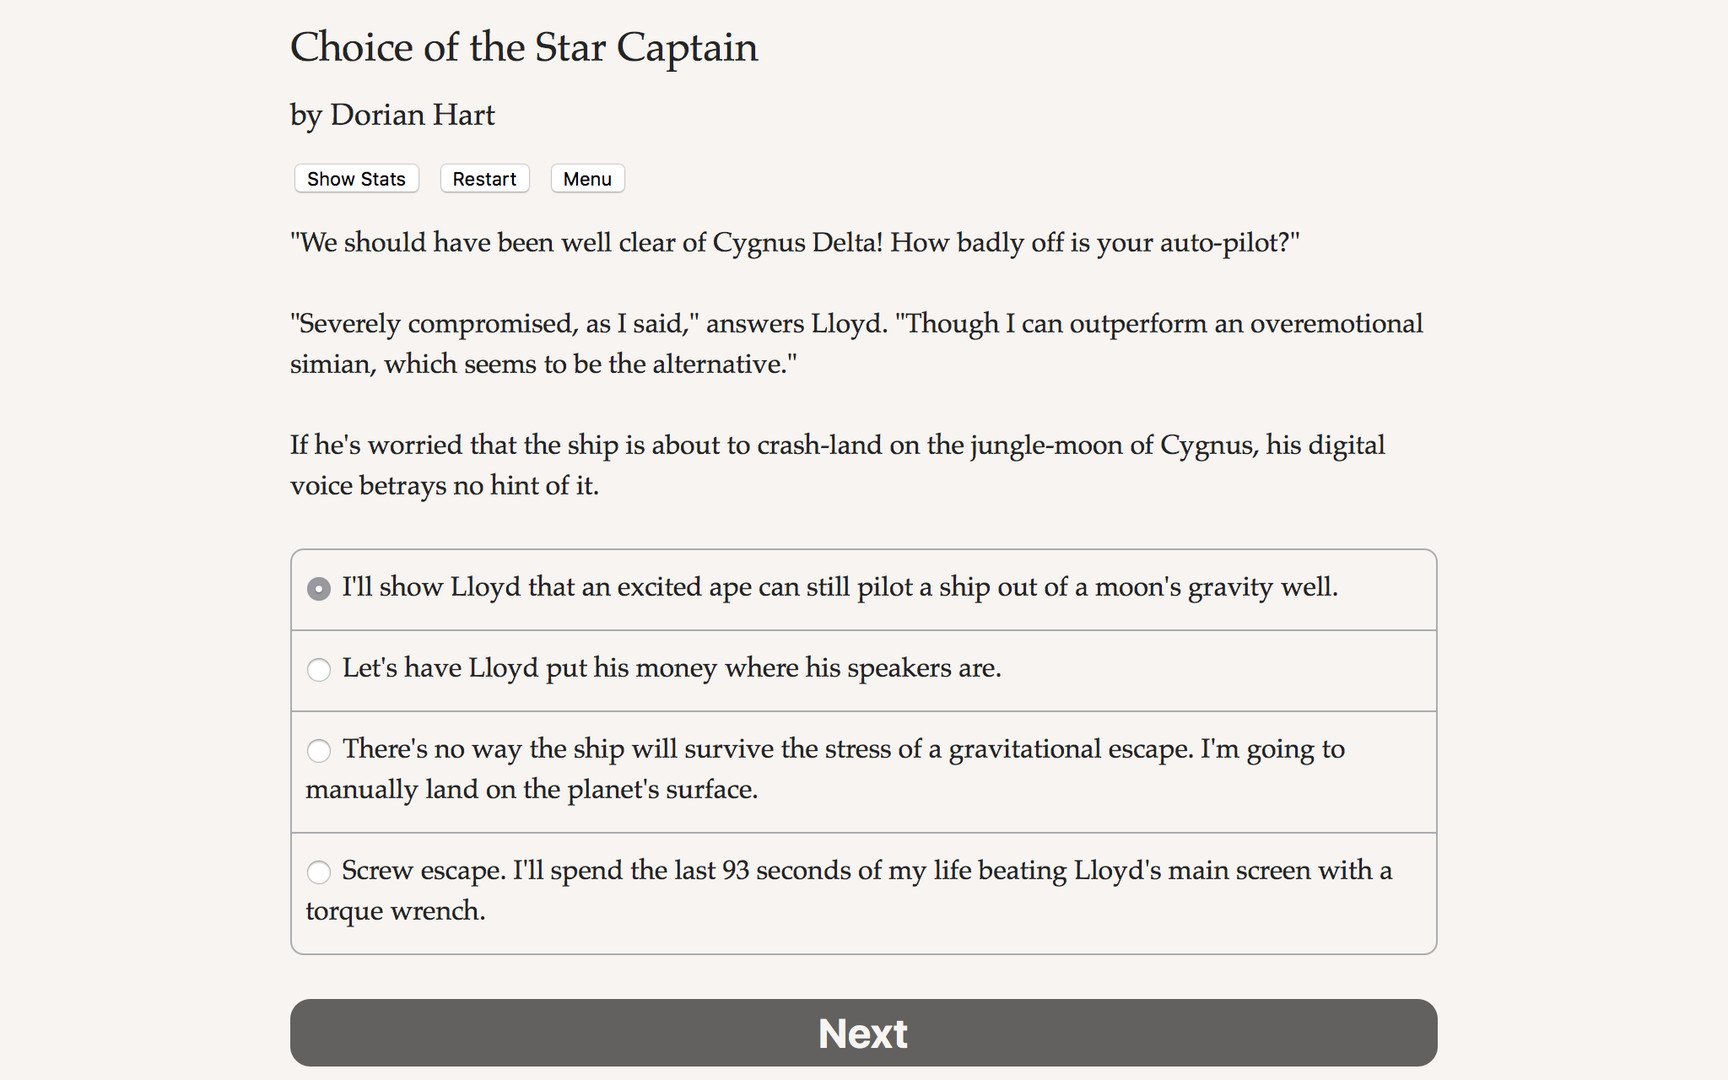This screenshot has width=1728, height=1080.
Task: Click inside the choices box
Action: point(862,750)
